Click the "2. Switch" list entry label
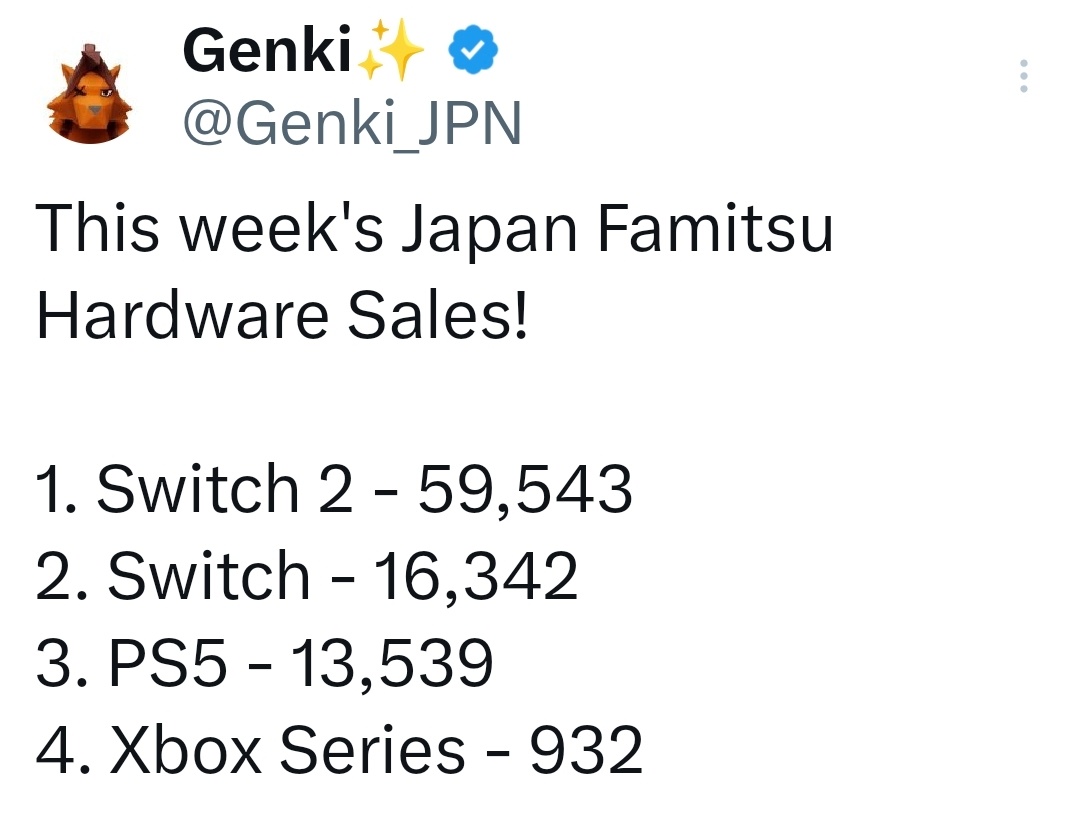 172,577
